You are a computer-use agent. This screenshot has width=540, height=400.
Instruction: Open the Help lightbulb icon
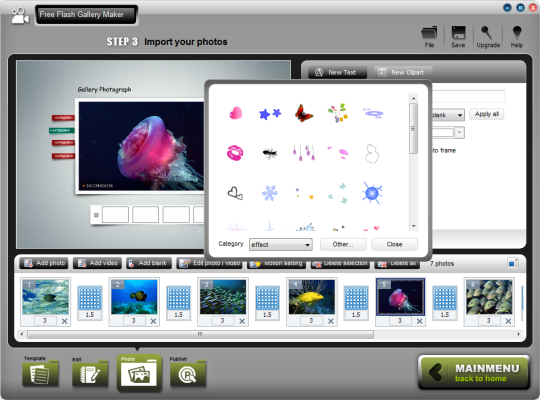click(x=517, y=37)
